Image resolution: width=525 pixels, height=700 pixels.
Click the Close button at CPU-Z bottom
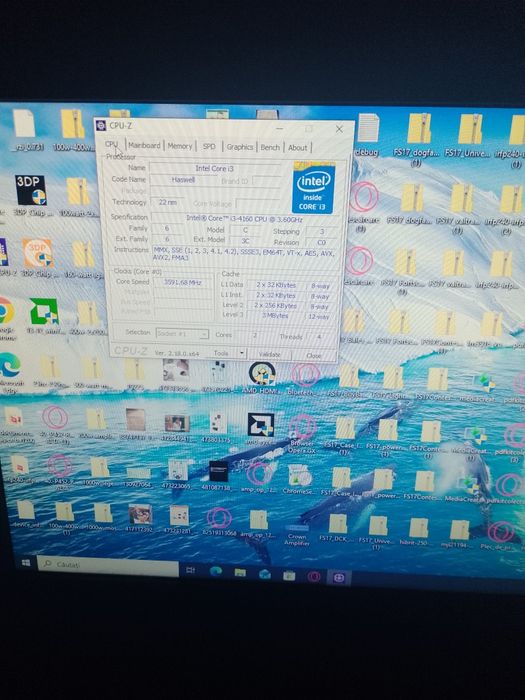click(x=314, y=355)
